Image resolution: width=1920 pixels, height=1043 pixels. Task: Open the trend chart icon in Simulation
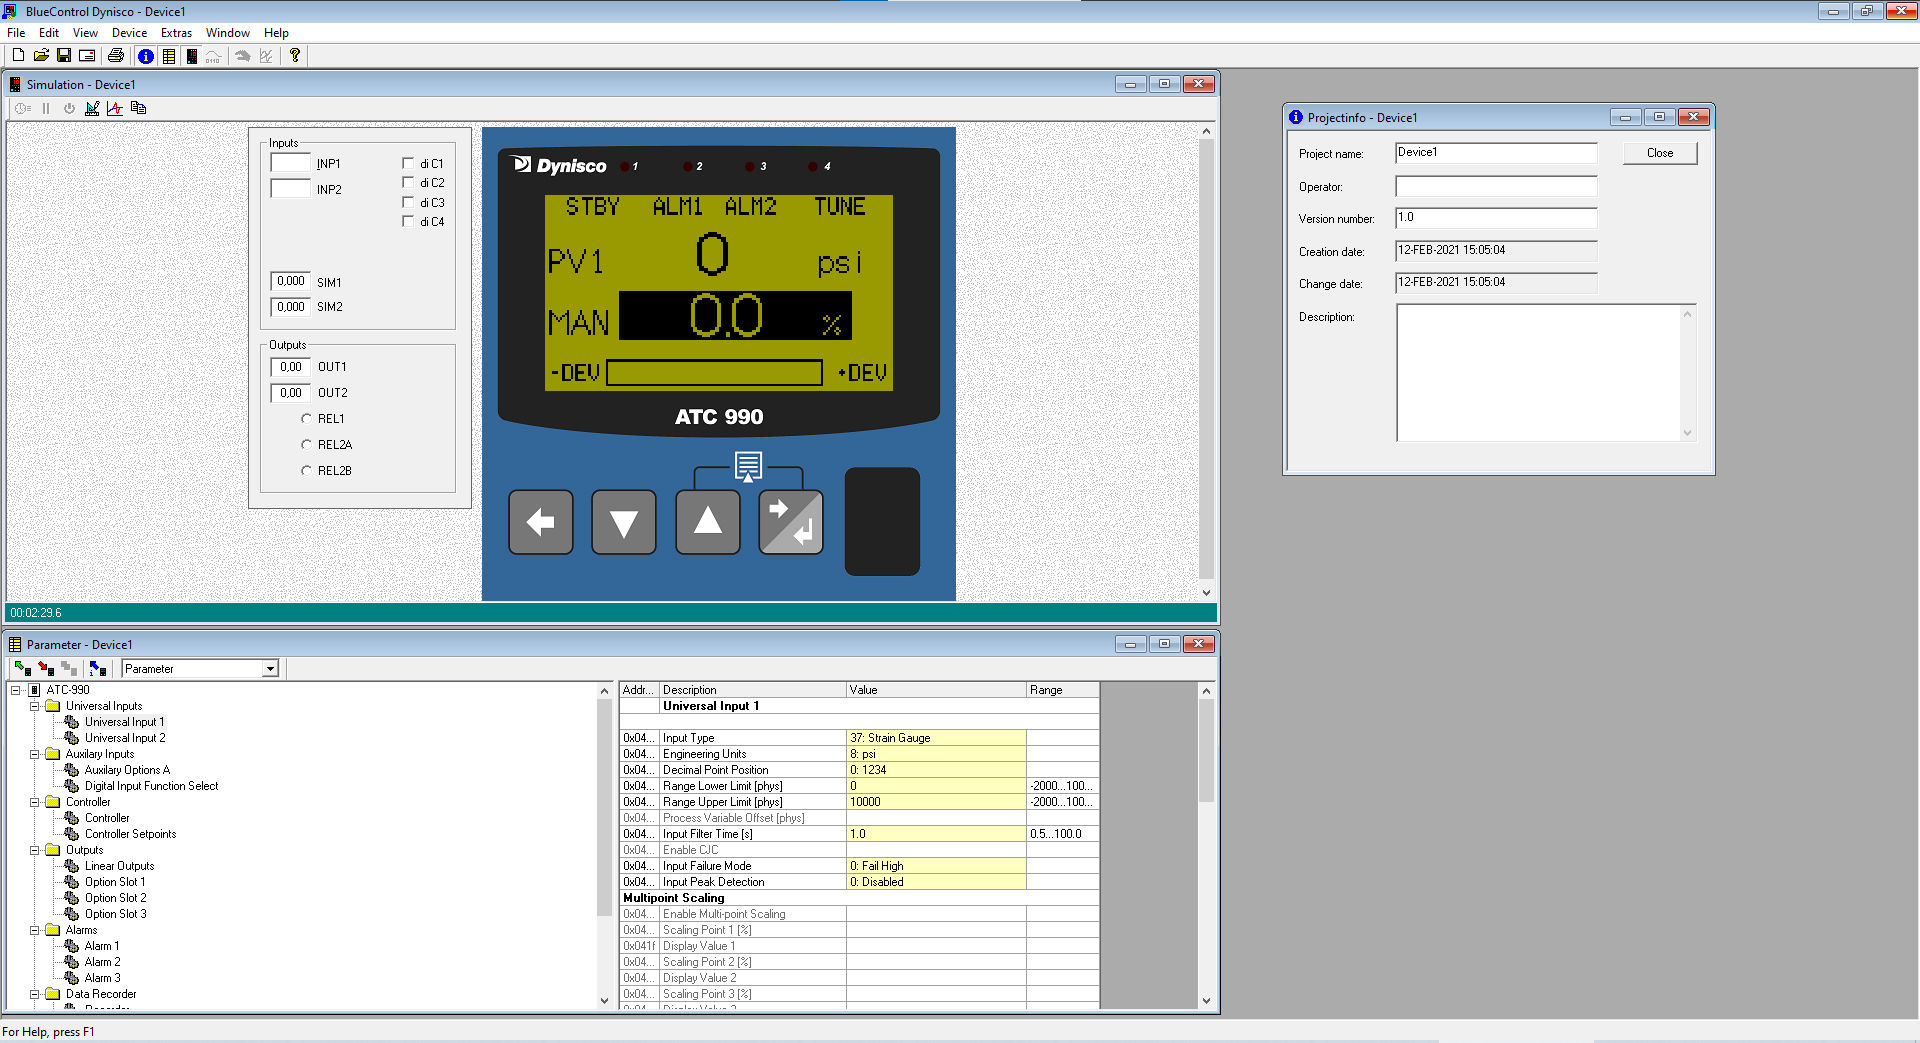[115, 108]
